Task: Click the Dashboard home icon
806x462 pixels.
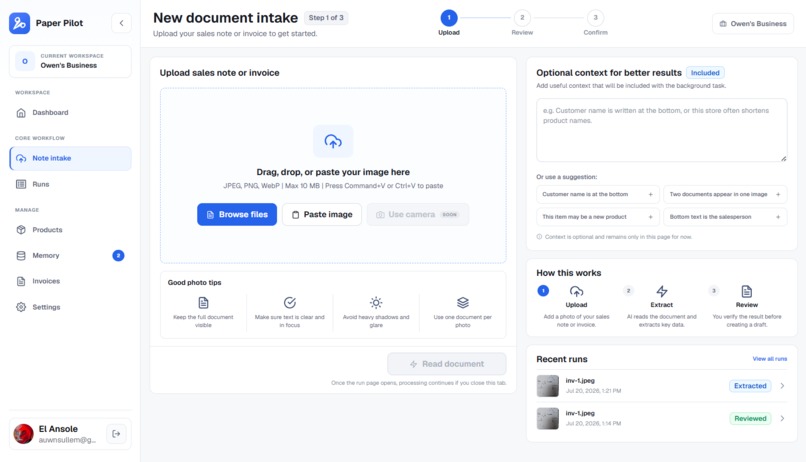Action: click(x=21, y=113)
